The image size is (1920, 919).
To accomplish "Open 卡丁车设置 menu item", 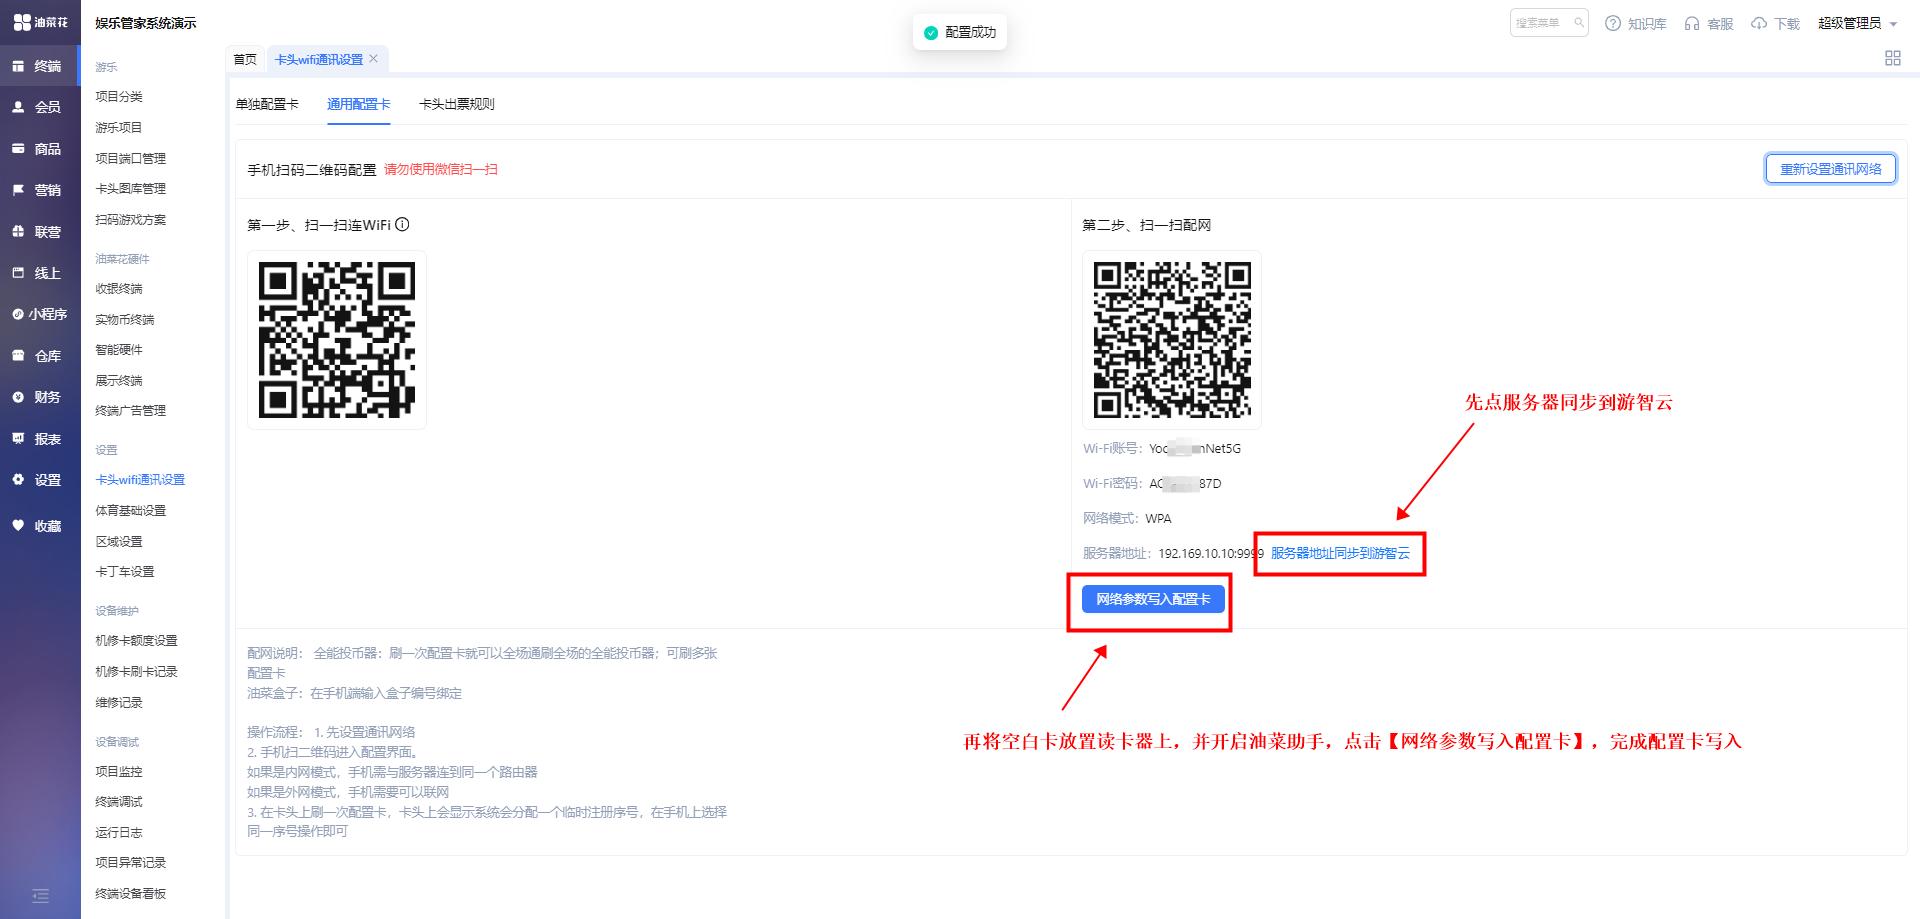I will (125, 572).
